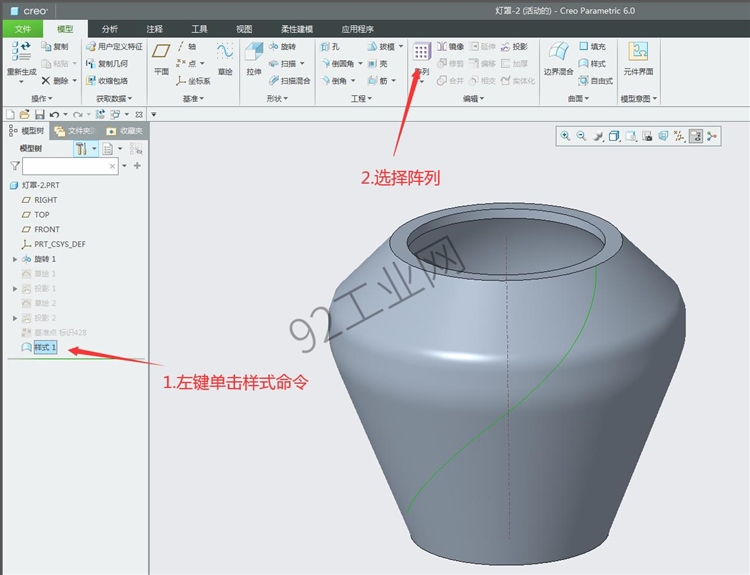Open the 扫描 (Sweep) dropdown arrow
The image size is (750, 575).
[302, 64]
